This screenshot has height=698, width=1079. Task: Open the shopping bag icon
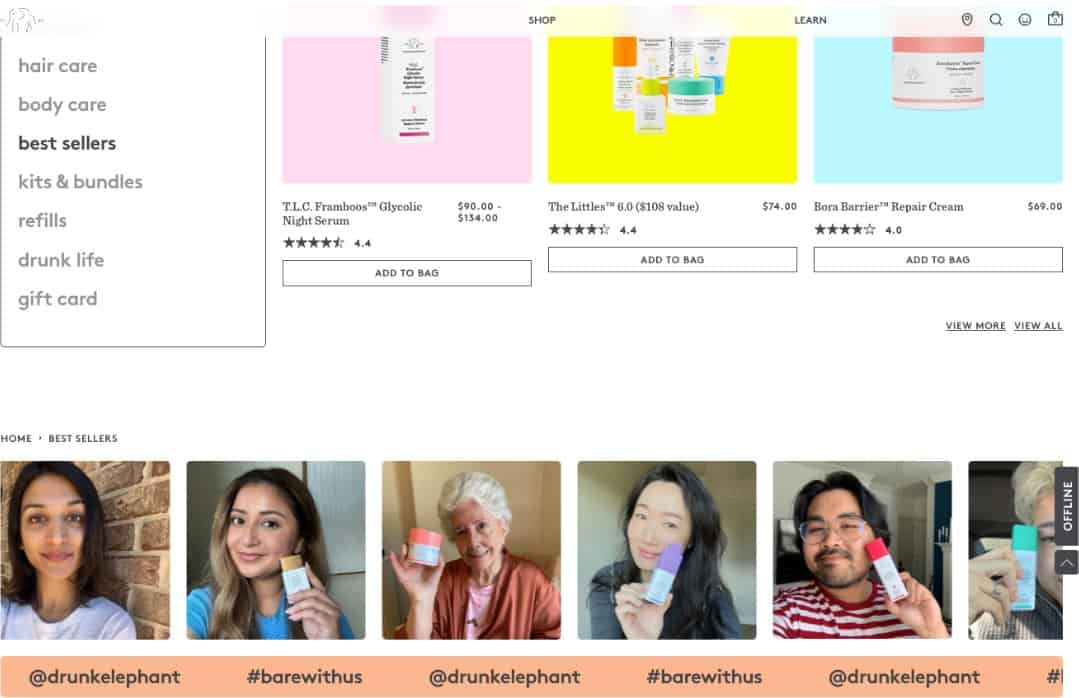coord(1055,19)
